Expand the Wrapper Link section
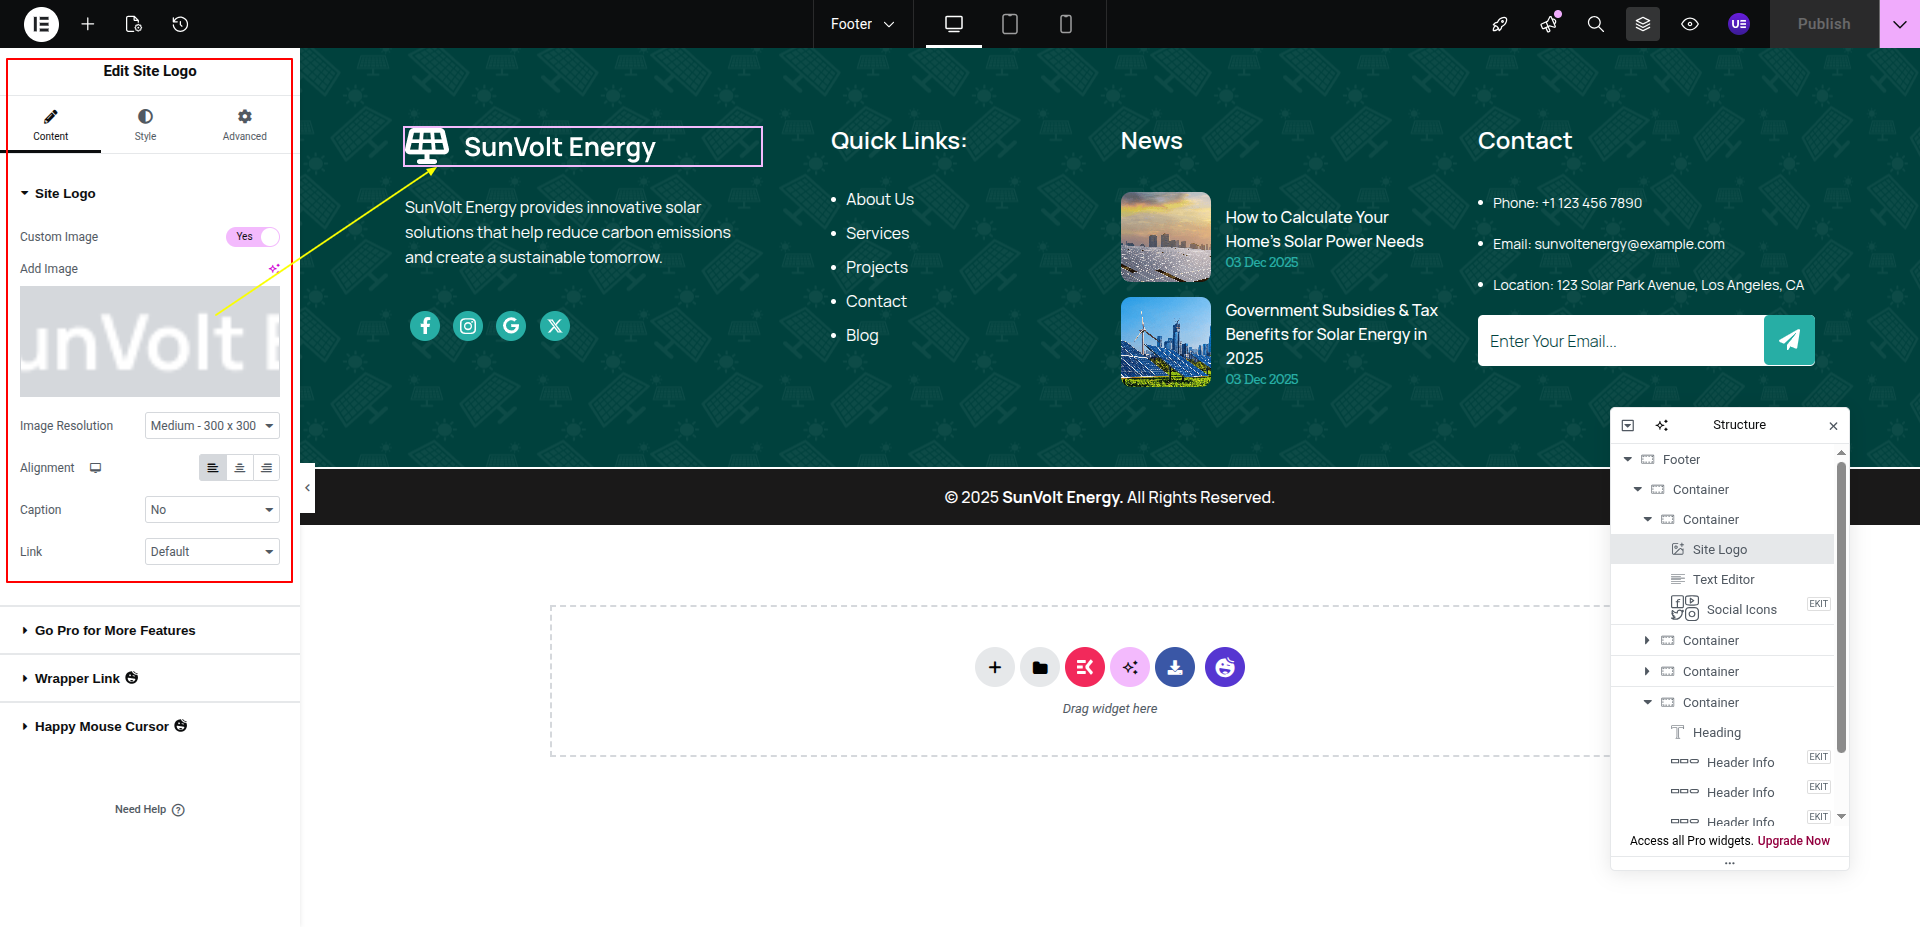1920x927 pixels. 77,679
